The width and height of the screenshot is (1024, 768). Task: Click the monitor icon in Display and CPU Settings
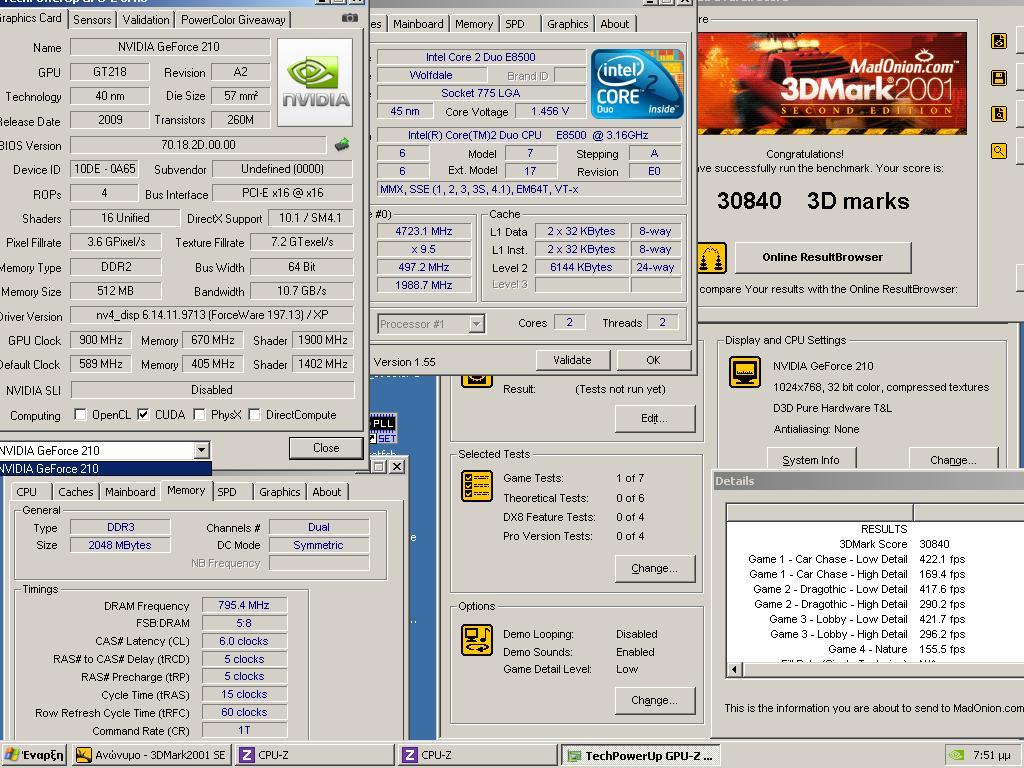[x=744, y=372]
